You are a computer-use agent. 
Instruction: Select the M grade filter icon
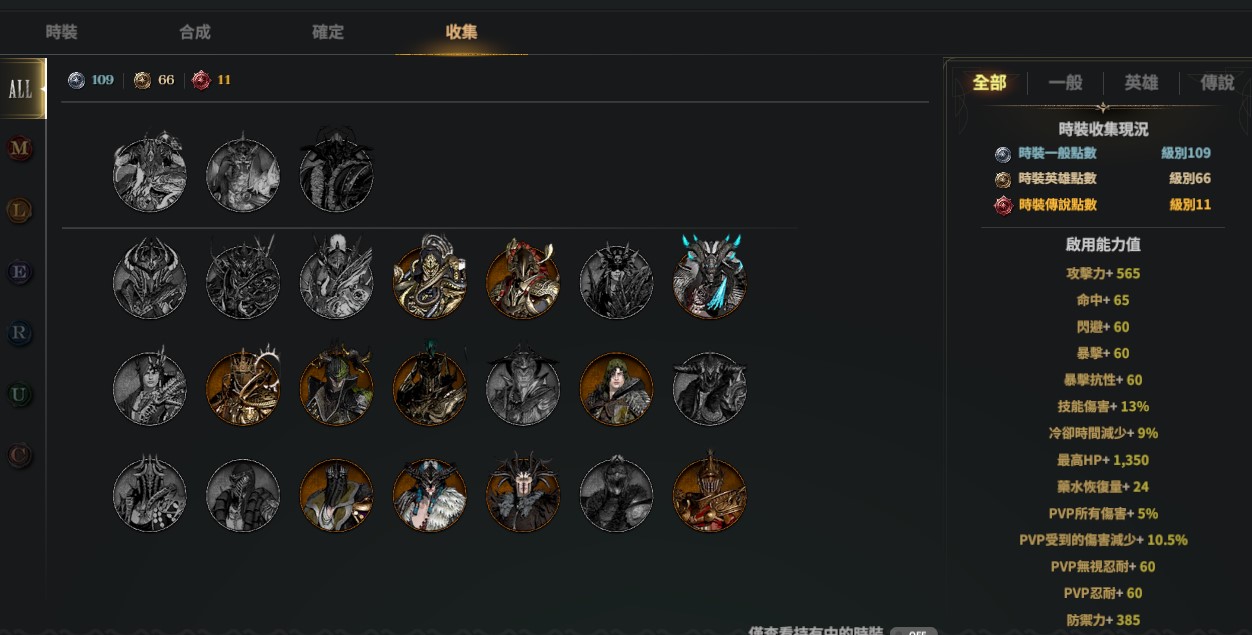pos(19,149)
